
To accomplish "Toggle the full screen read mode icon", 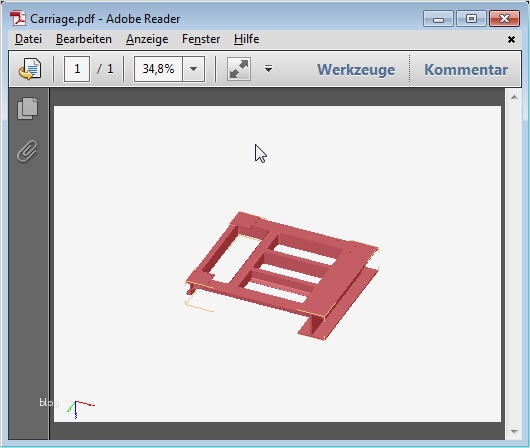I will pos(239,69).
